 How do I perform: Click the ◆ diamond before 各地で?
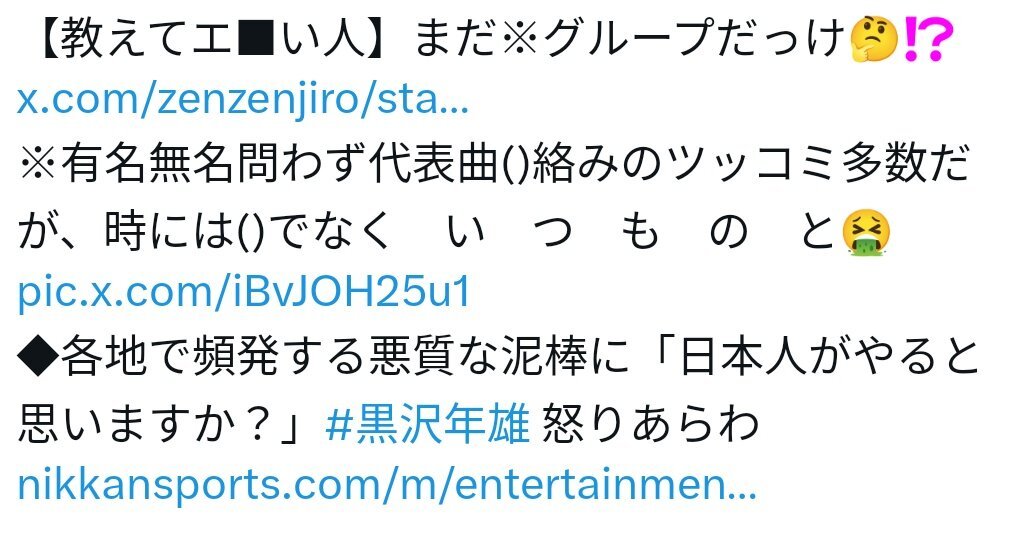[38, 358]
